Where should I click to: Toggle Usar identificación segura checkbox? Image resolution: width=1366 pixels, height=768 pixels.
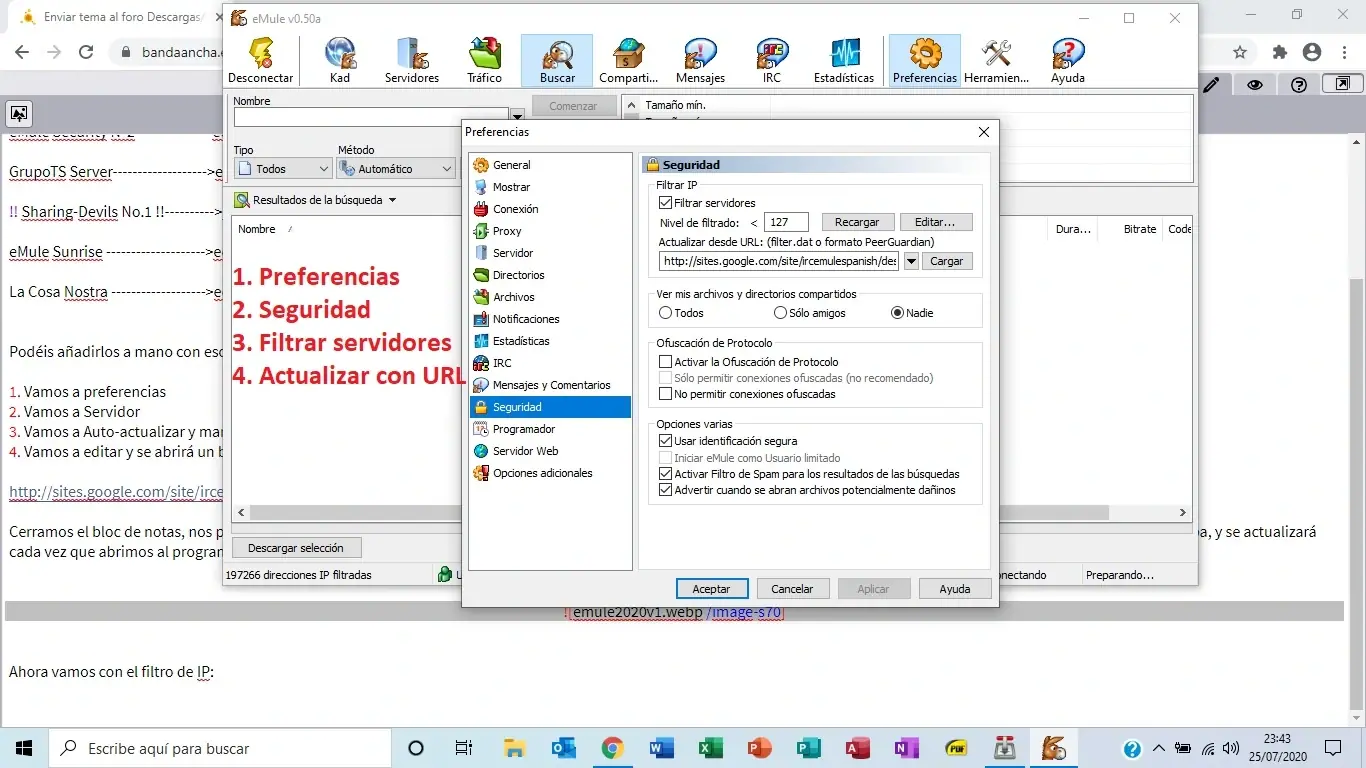(x=666, y=441)
